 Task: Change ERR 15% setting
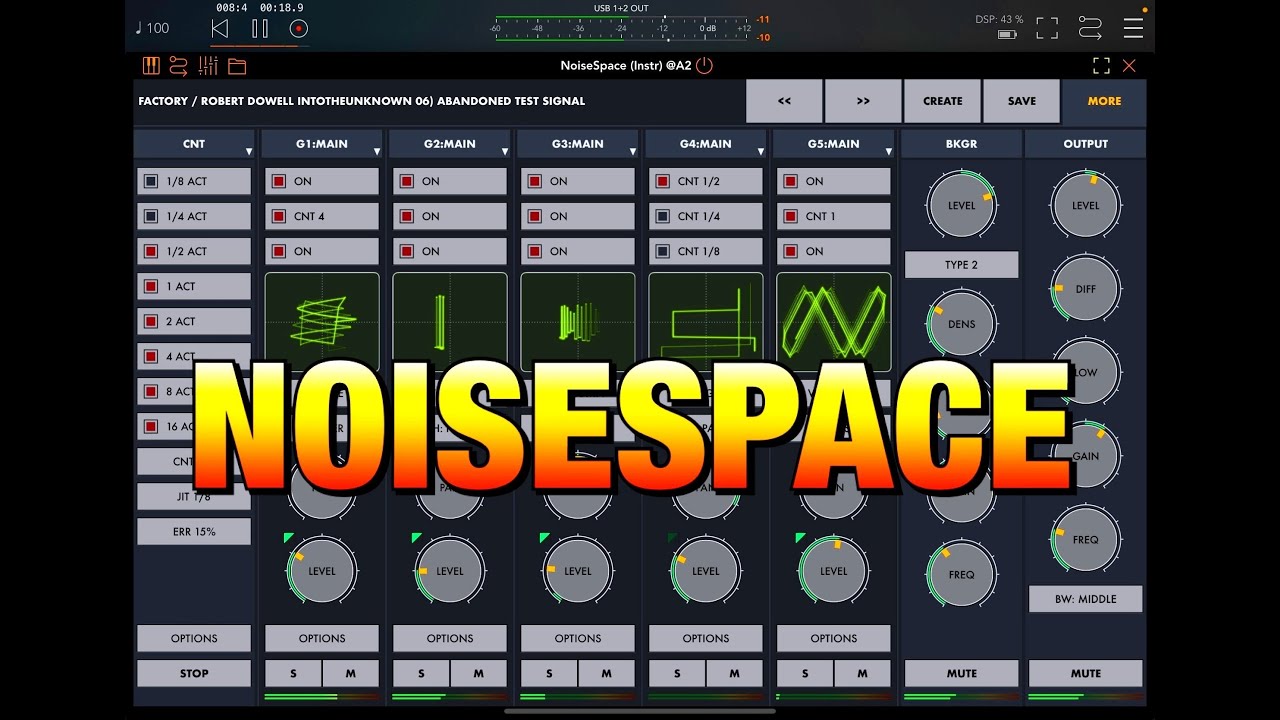[x=194, y=531]
